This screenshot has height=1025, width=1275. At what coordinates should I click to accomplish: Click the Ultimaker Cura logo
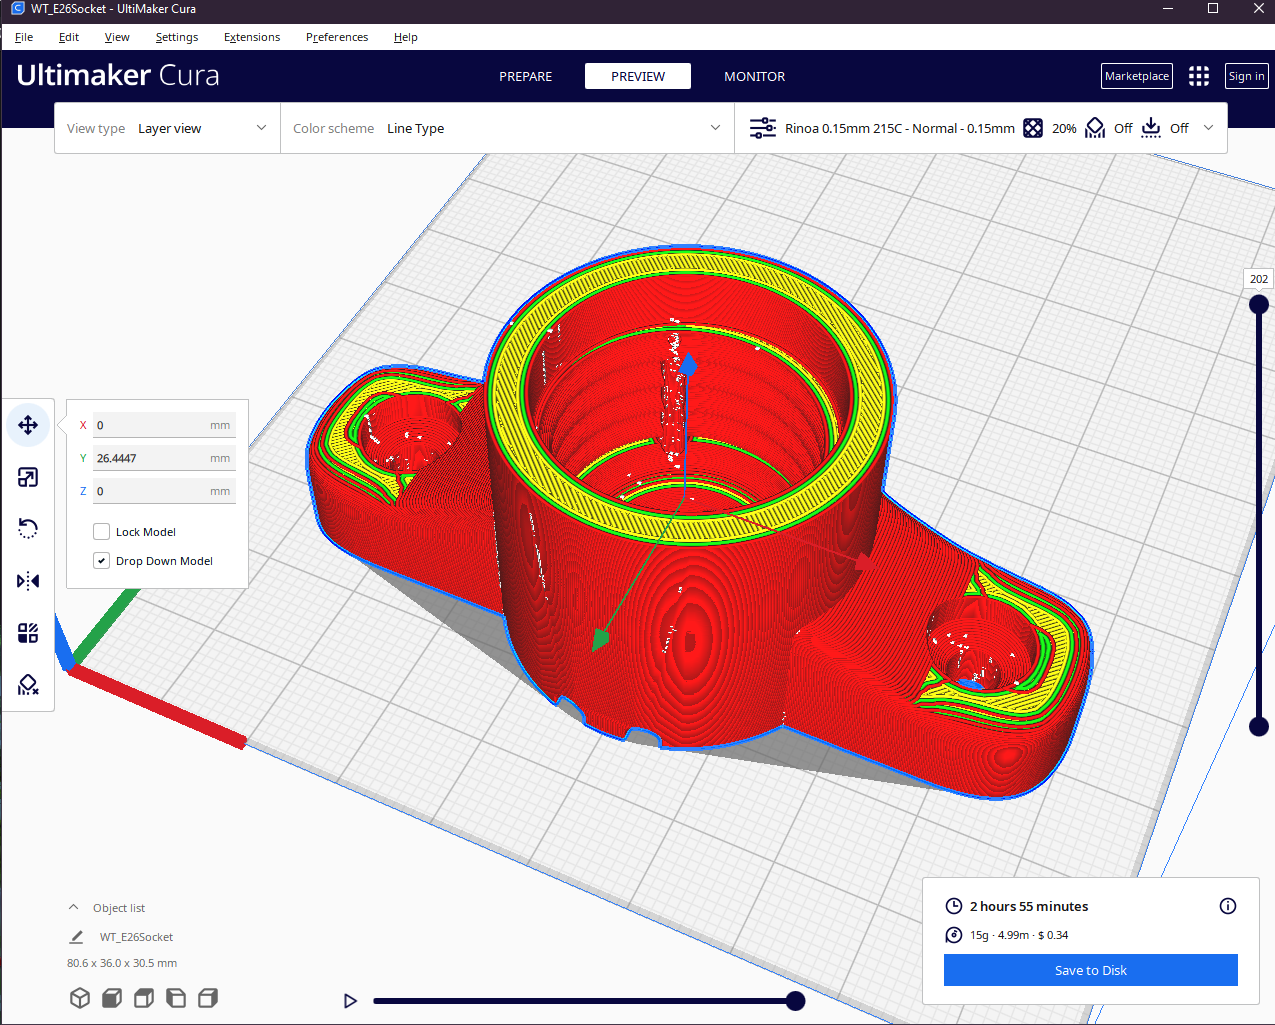pos(118,76)
